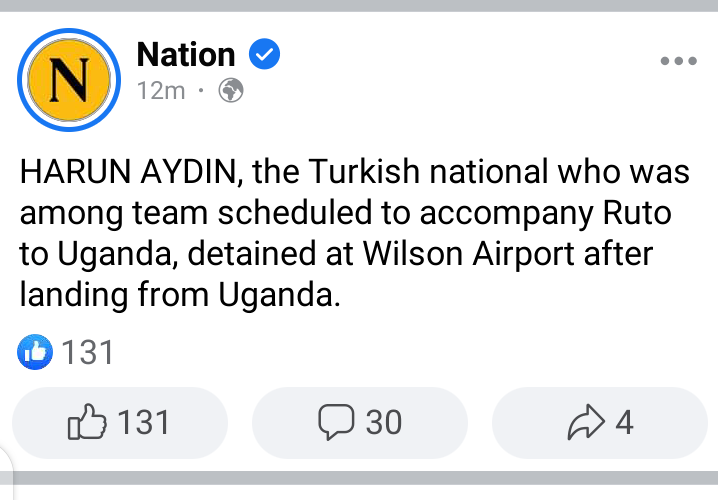Click the share count 4

[x=624, y=423]
